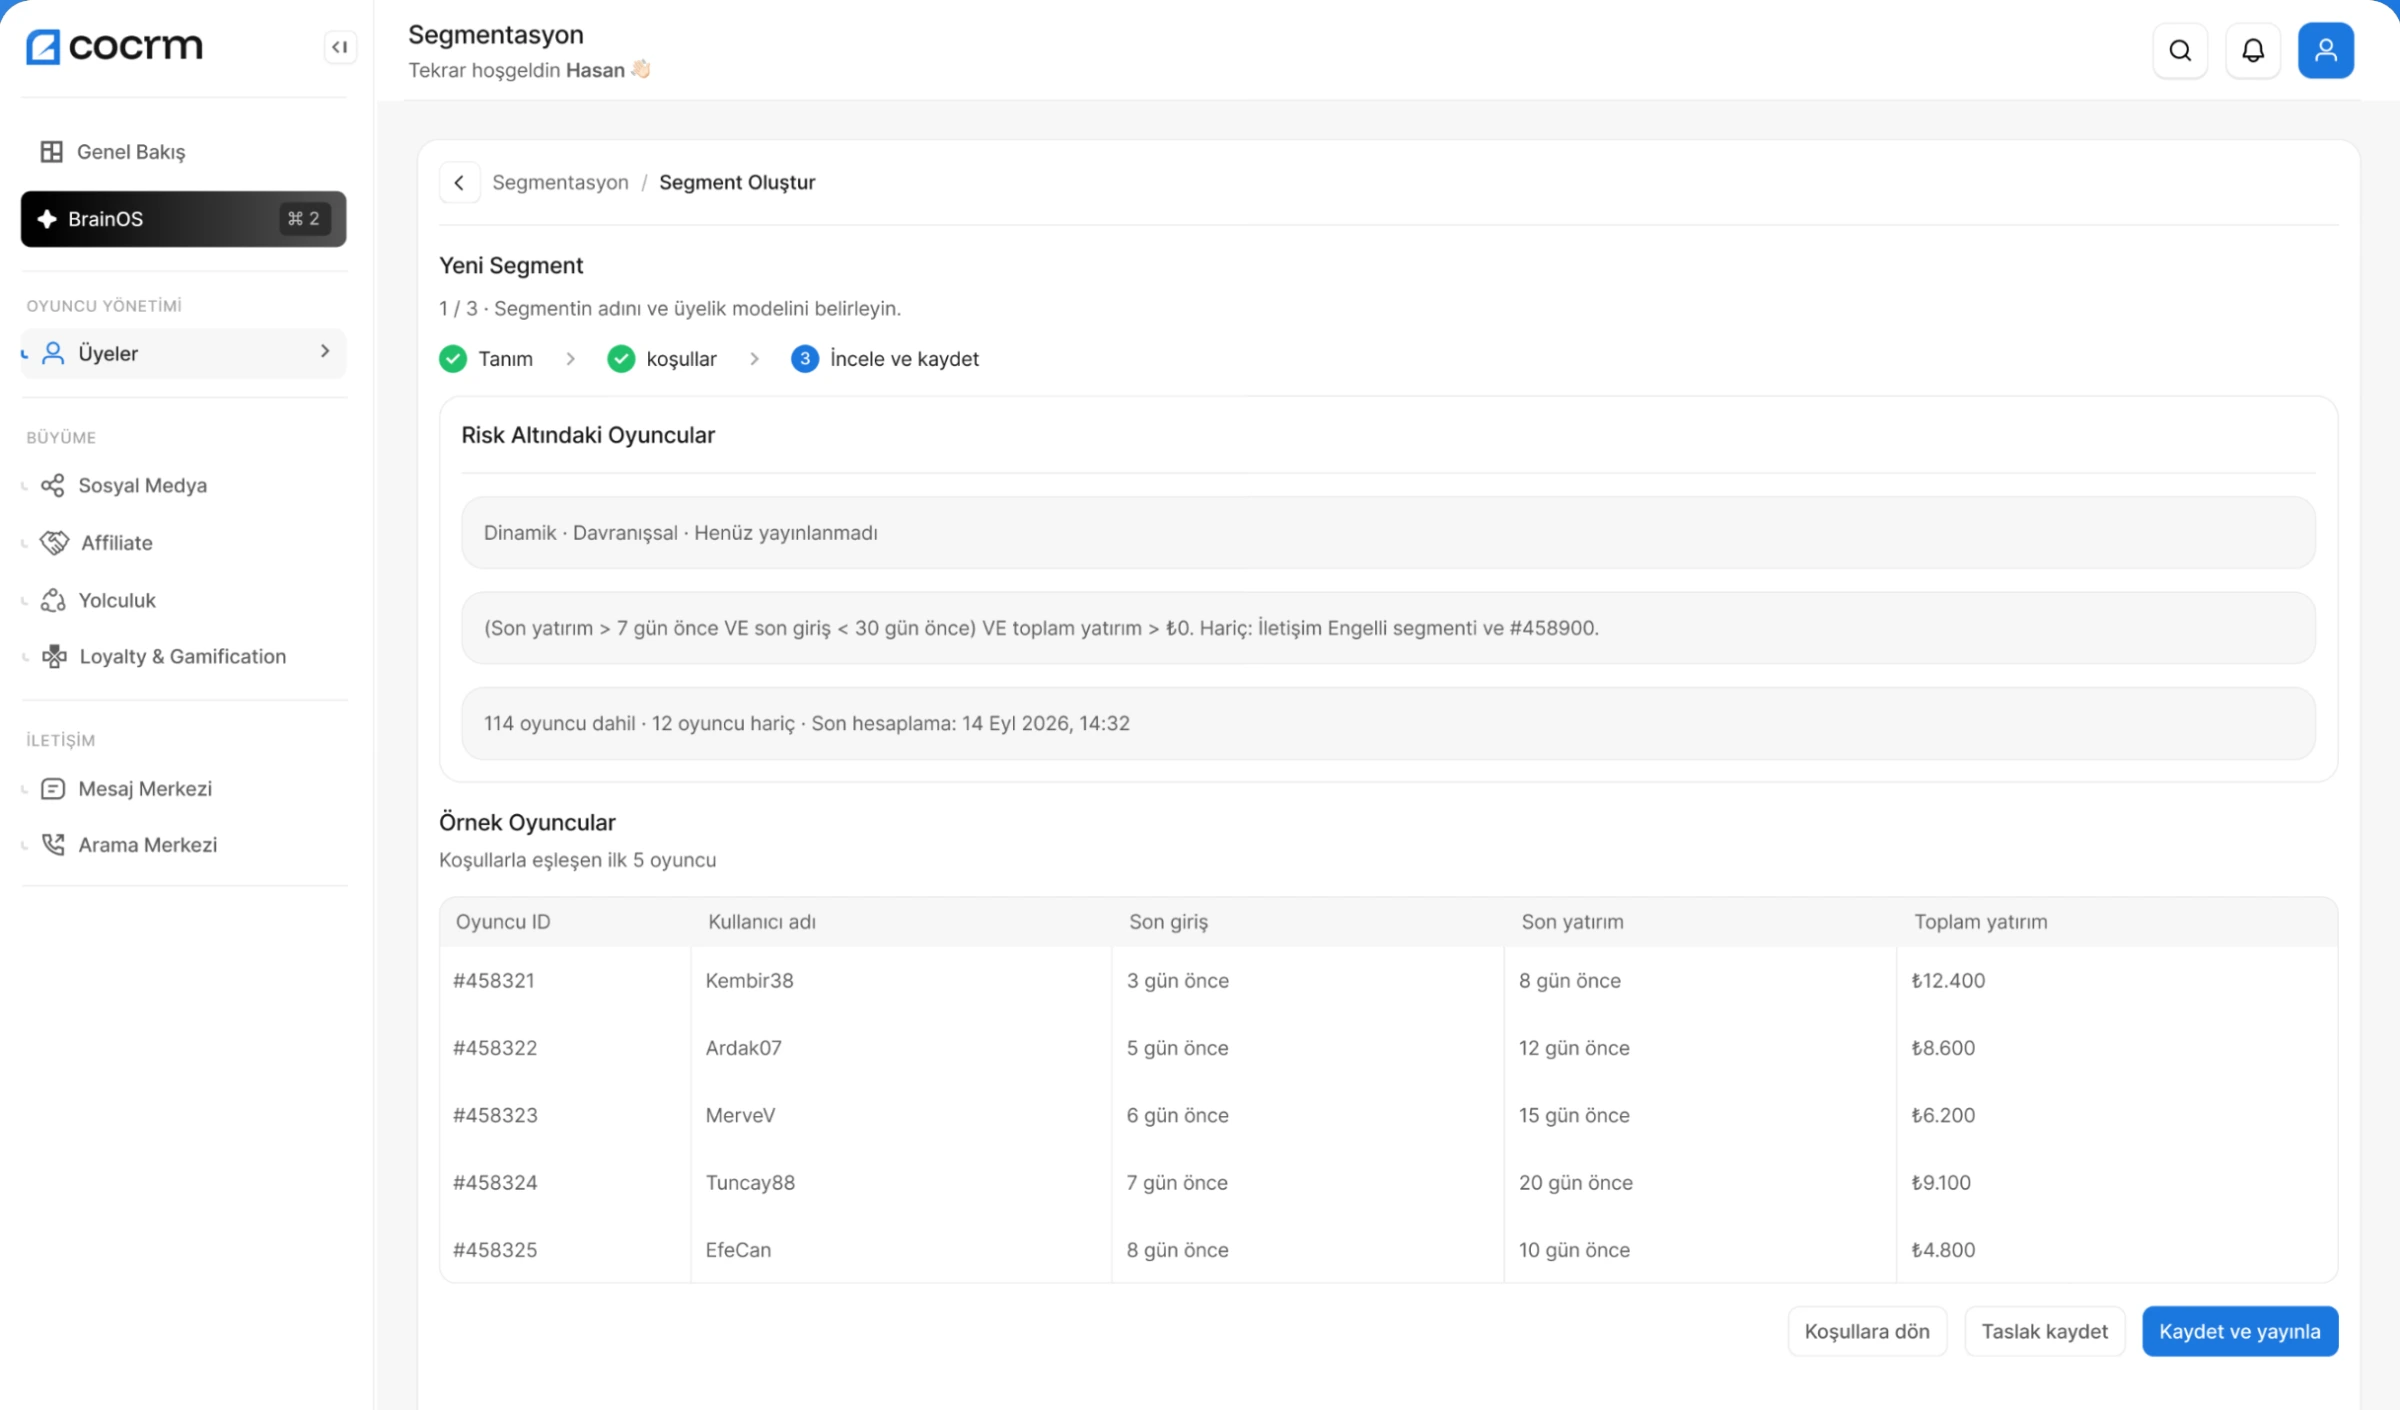The height and width of the screenshot is (1410, 2400).
Task: Click the green check beside Tanım
Action: pos(453,359)
